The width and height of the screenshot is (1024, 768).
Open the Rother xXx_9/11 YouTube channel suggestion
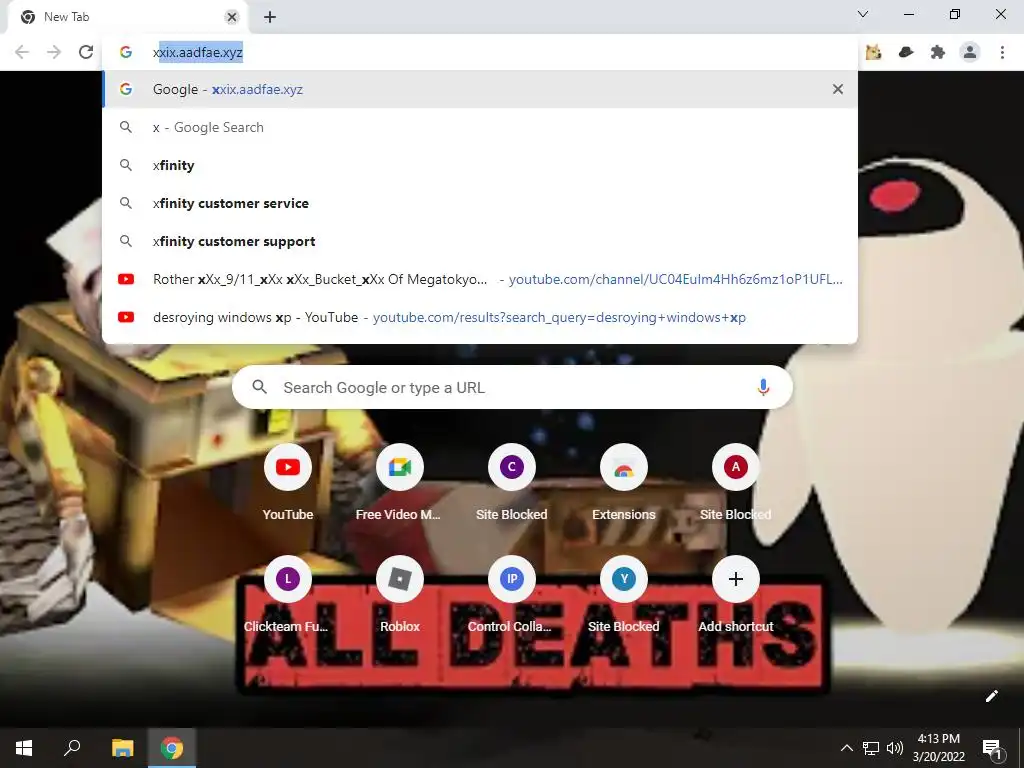click(480, 279)
